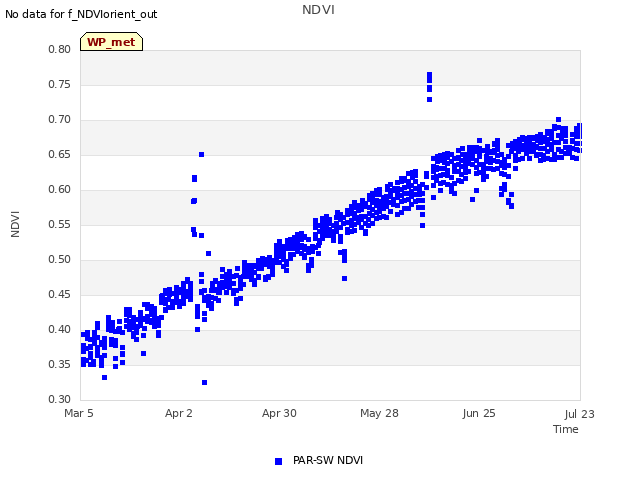Click the vertical NDVI y-axis title
This screenshot has height=480, width=640.
tap(15, 224)
